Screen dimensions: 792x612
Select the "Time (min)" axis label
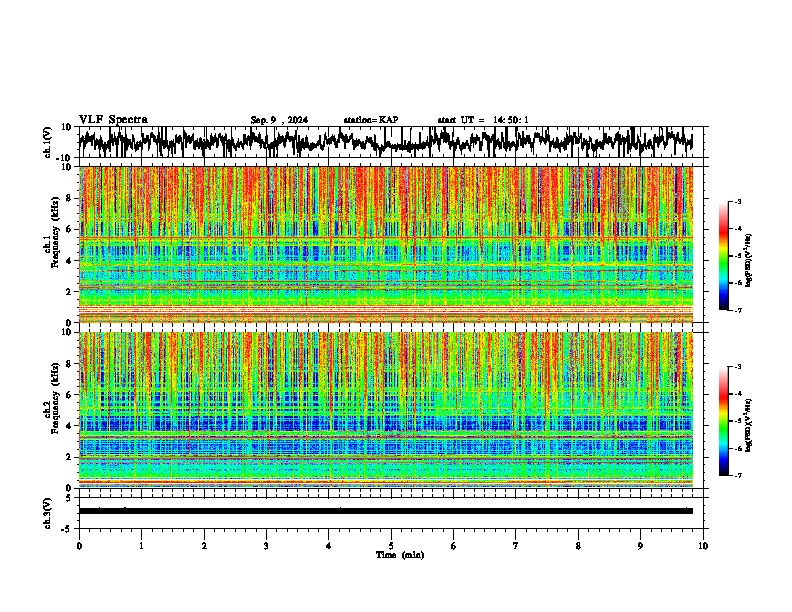(x=400, y=555)
